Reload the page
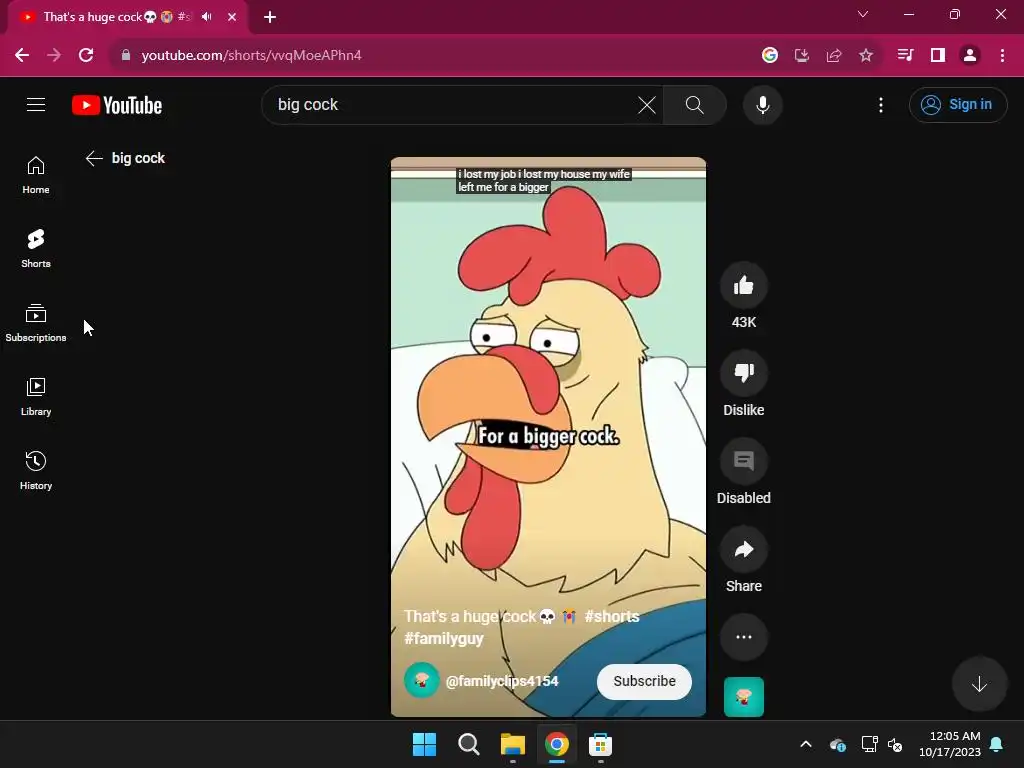1024x768 pixels. tap(86, 55)
